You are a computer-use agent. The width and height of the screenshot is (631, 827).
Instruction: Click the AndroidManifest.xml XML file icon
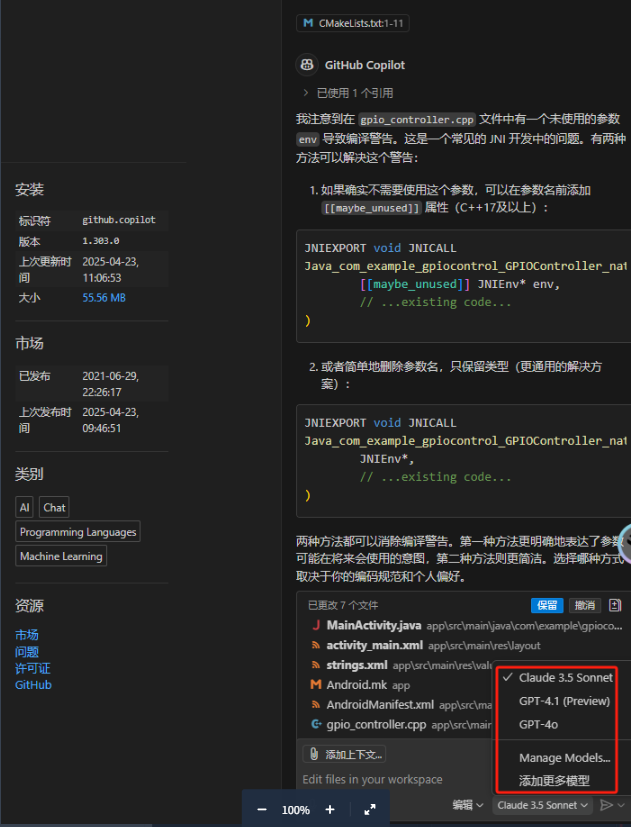(316, 705)
